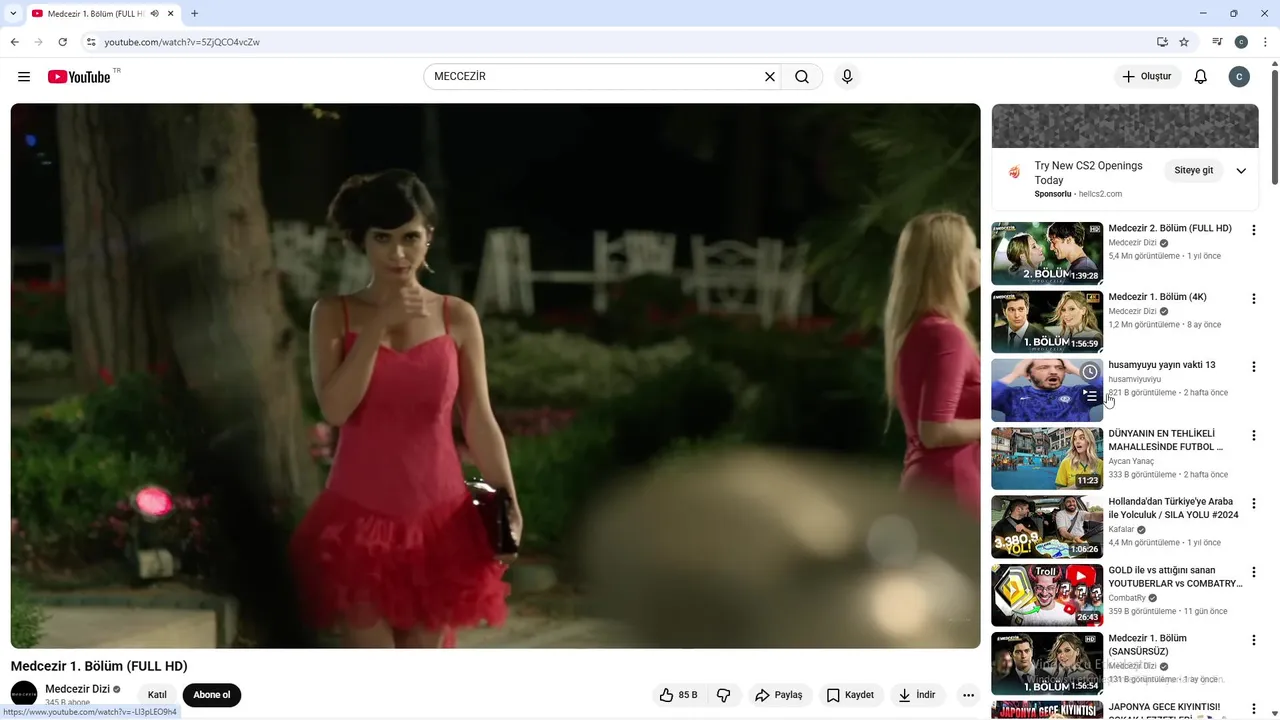Save the video using Kaydet
This screenshot has height=720, width=1280.
850,695
